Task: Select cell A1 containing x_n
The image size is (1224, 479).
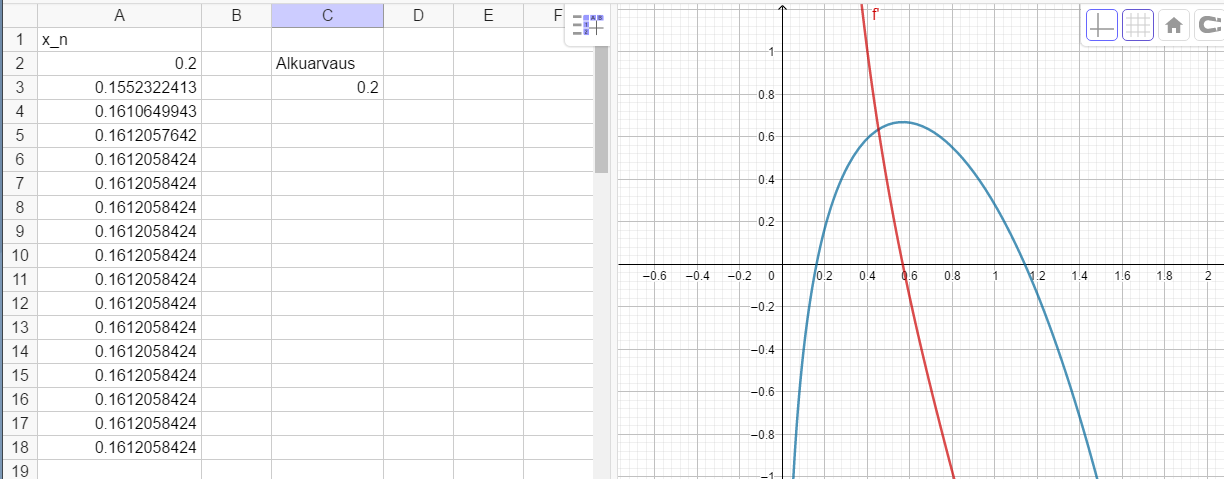Action: tap(119, 40)
